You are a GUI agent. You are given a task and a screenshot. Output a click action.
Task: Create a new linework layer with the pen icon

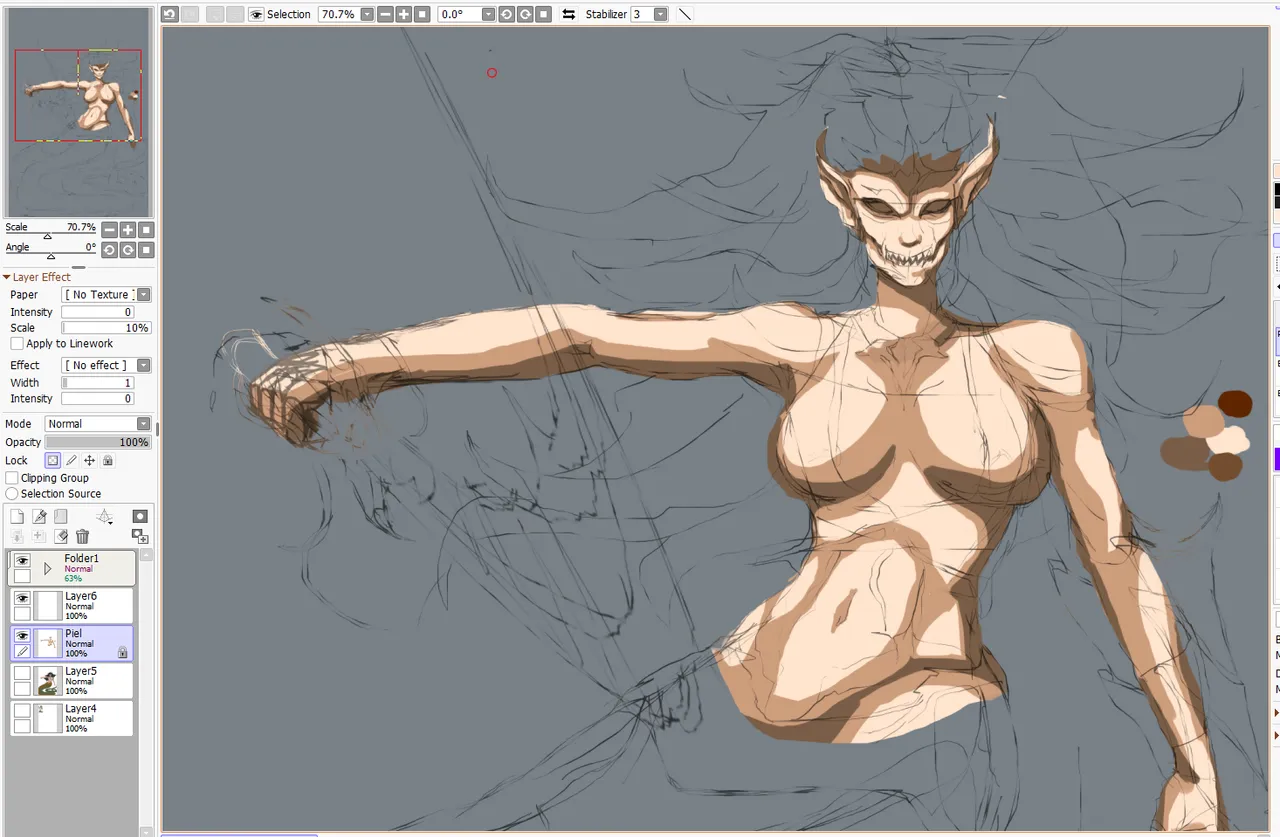[39, 516]
